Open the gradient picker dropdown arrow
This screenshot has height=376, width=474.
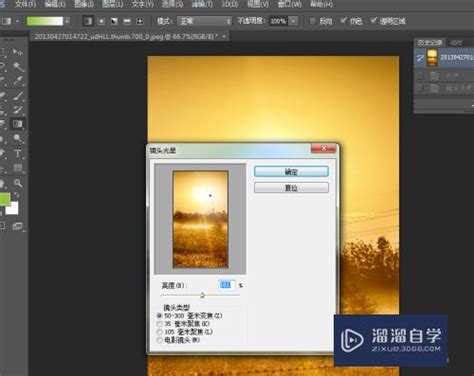coord(68,21)
